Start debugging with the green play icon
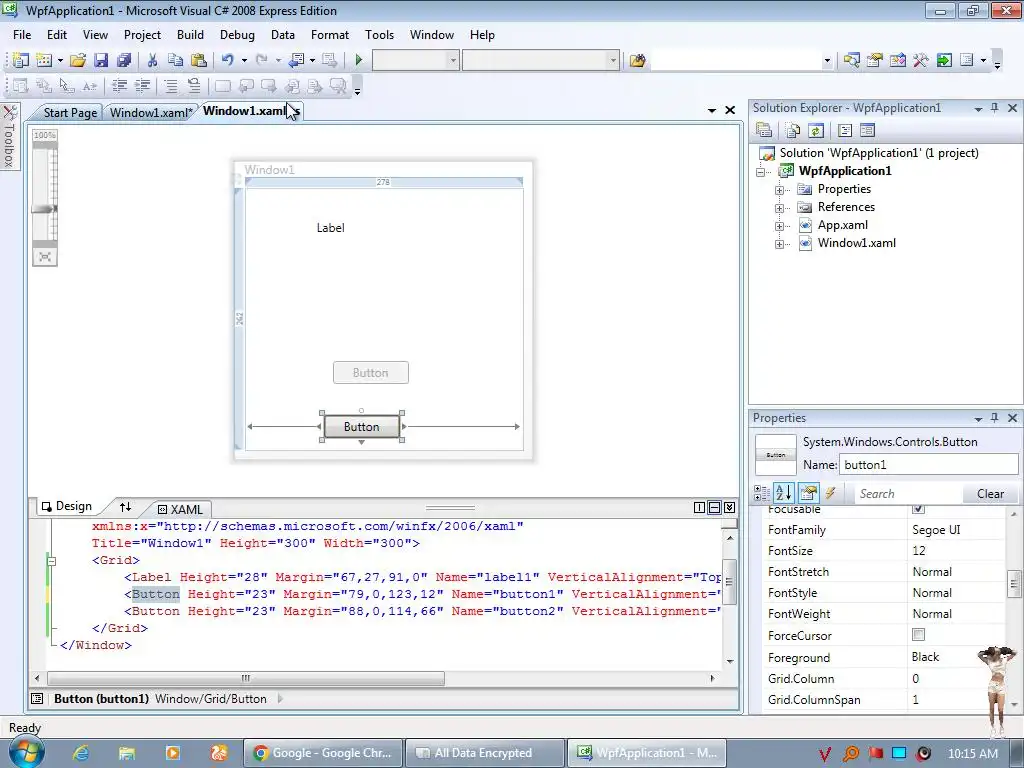This screenshot has height=768, width=1024. click(359, 61)
